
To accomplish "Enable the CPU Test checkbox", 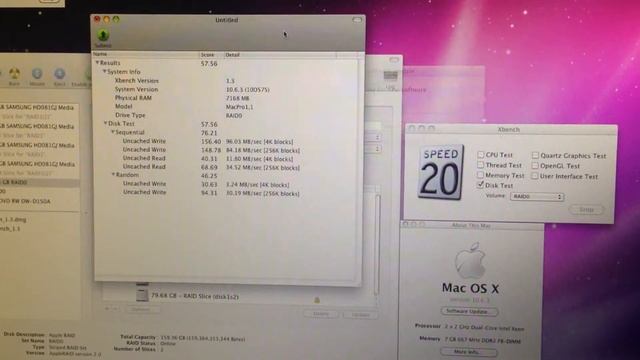I will tap(481, 155).
